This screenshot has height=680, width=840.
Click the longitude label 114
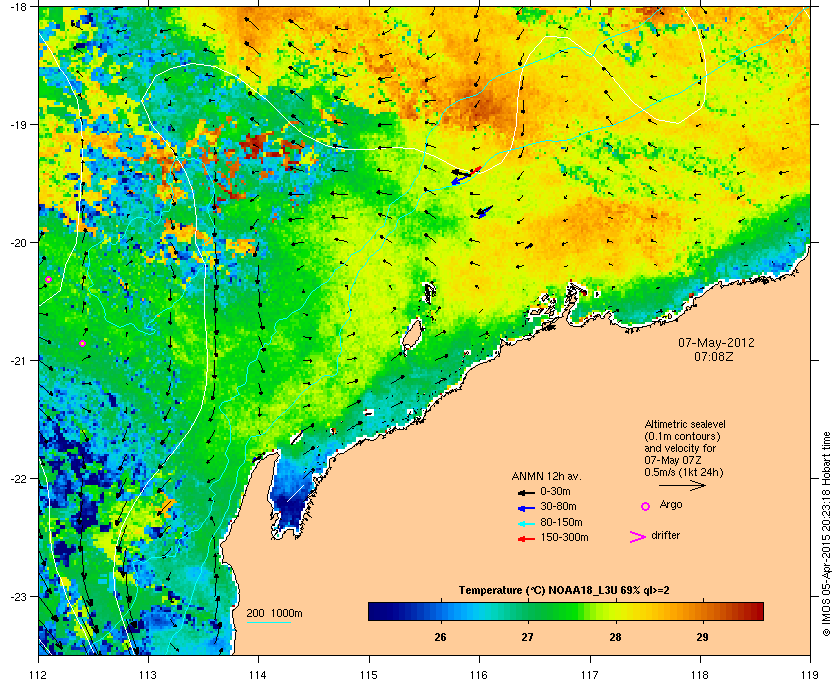coord(259,674)
